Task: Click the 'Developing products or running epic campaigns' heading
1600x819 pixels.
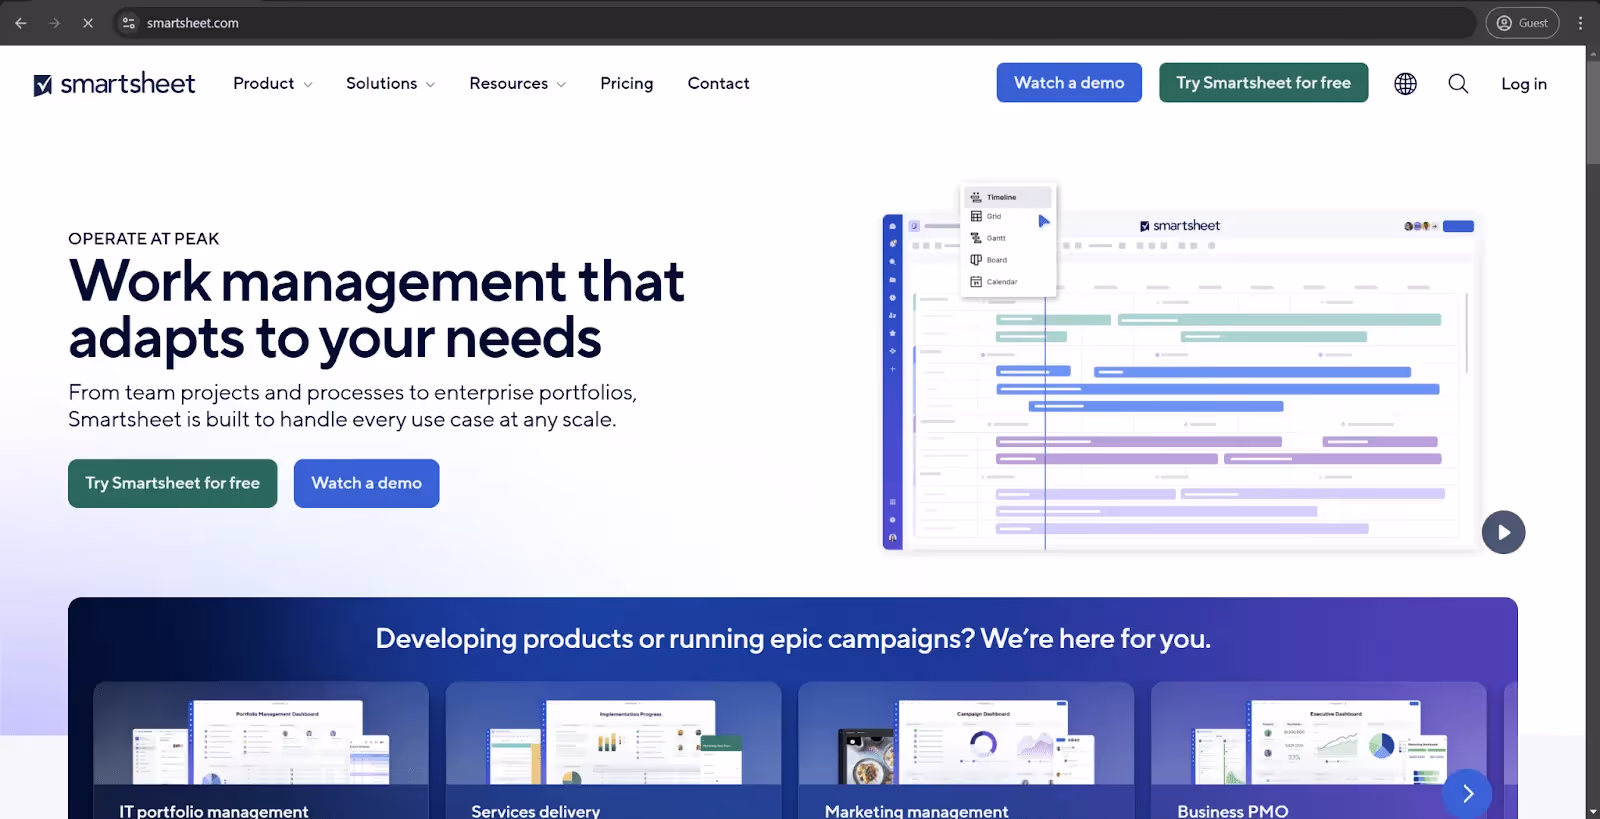Action: tap(793, 638)
